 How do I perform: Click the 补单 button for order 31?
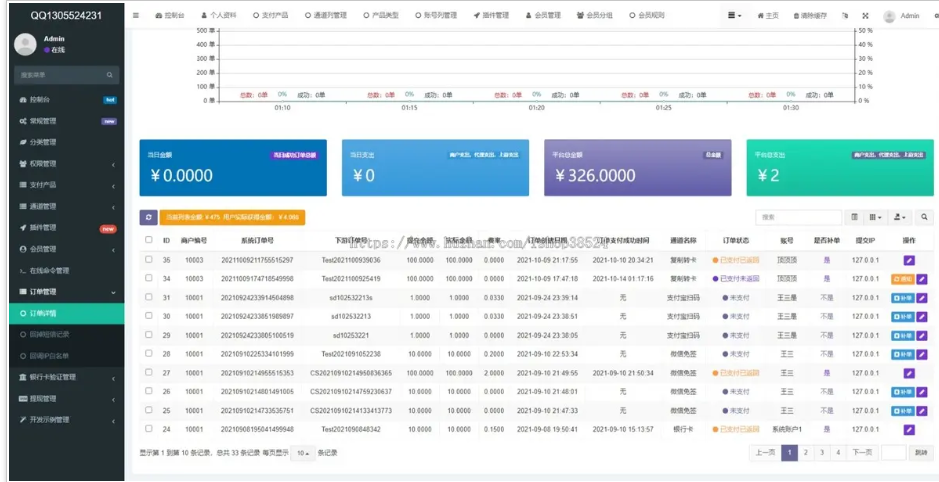(x=903, y=298)
